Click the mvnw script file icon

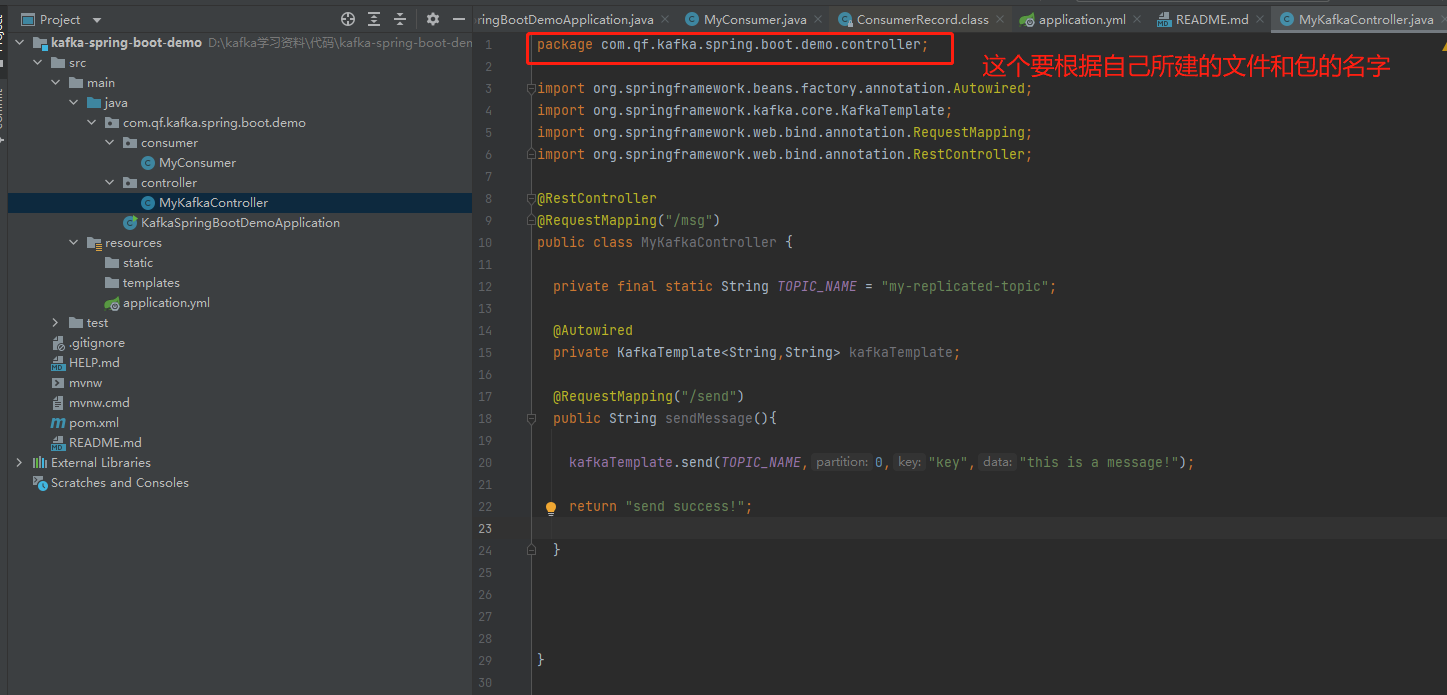pyautogui.click(x=58, y=383)
